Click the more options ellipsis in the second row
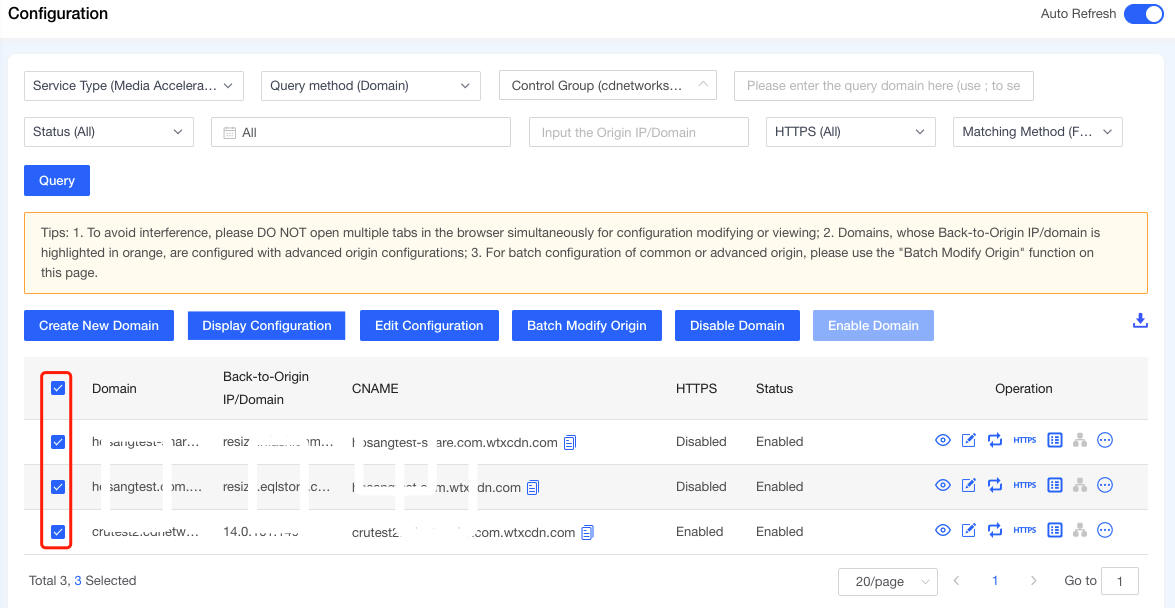Screen dimensions: 1175x608 point(1105,486)
